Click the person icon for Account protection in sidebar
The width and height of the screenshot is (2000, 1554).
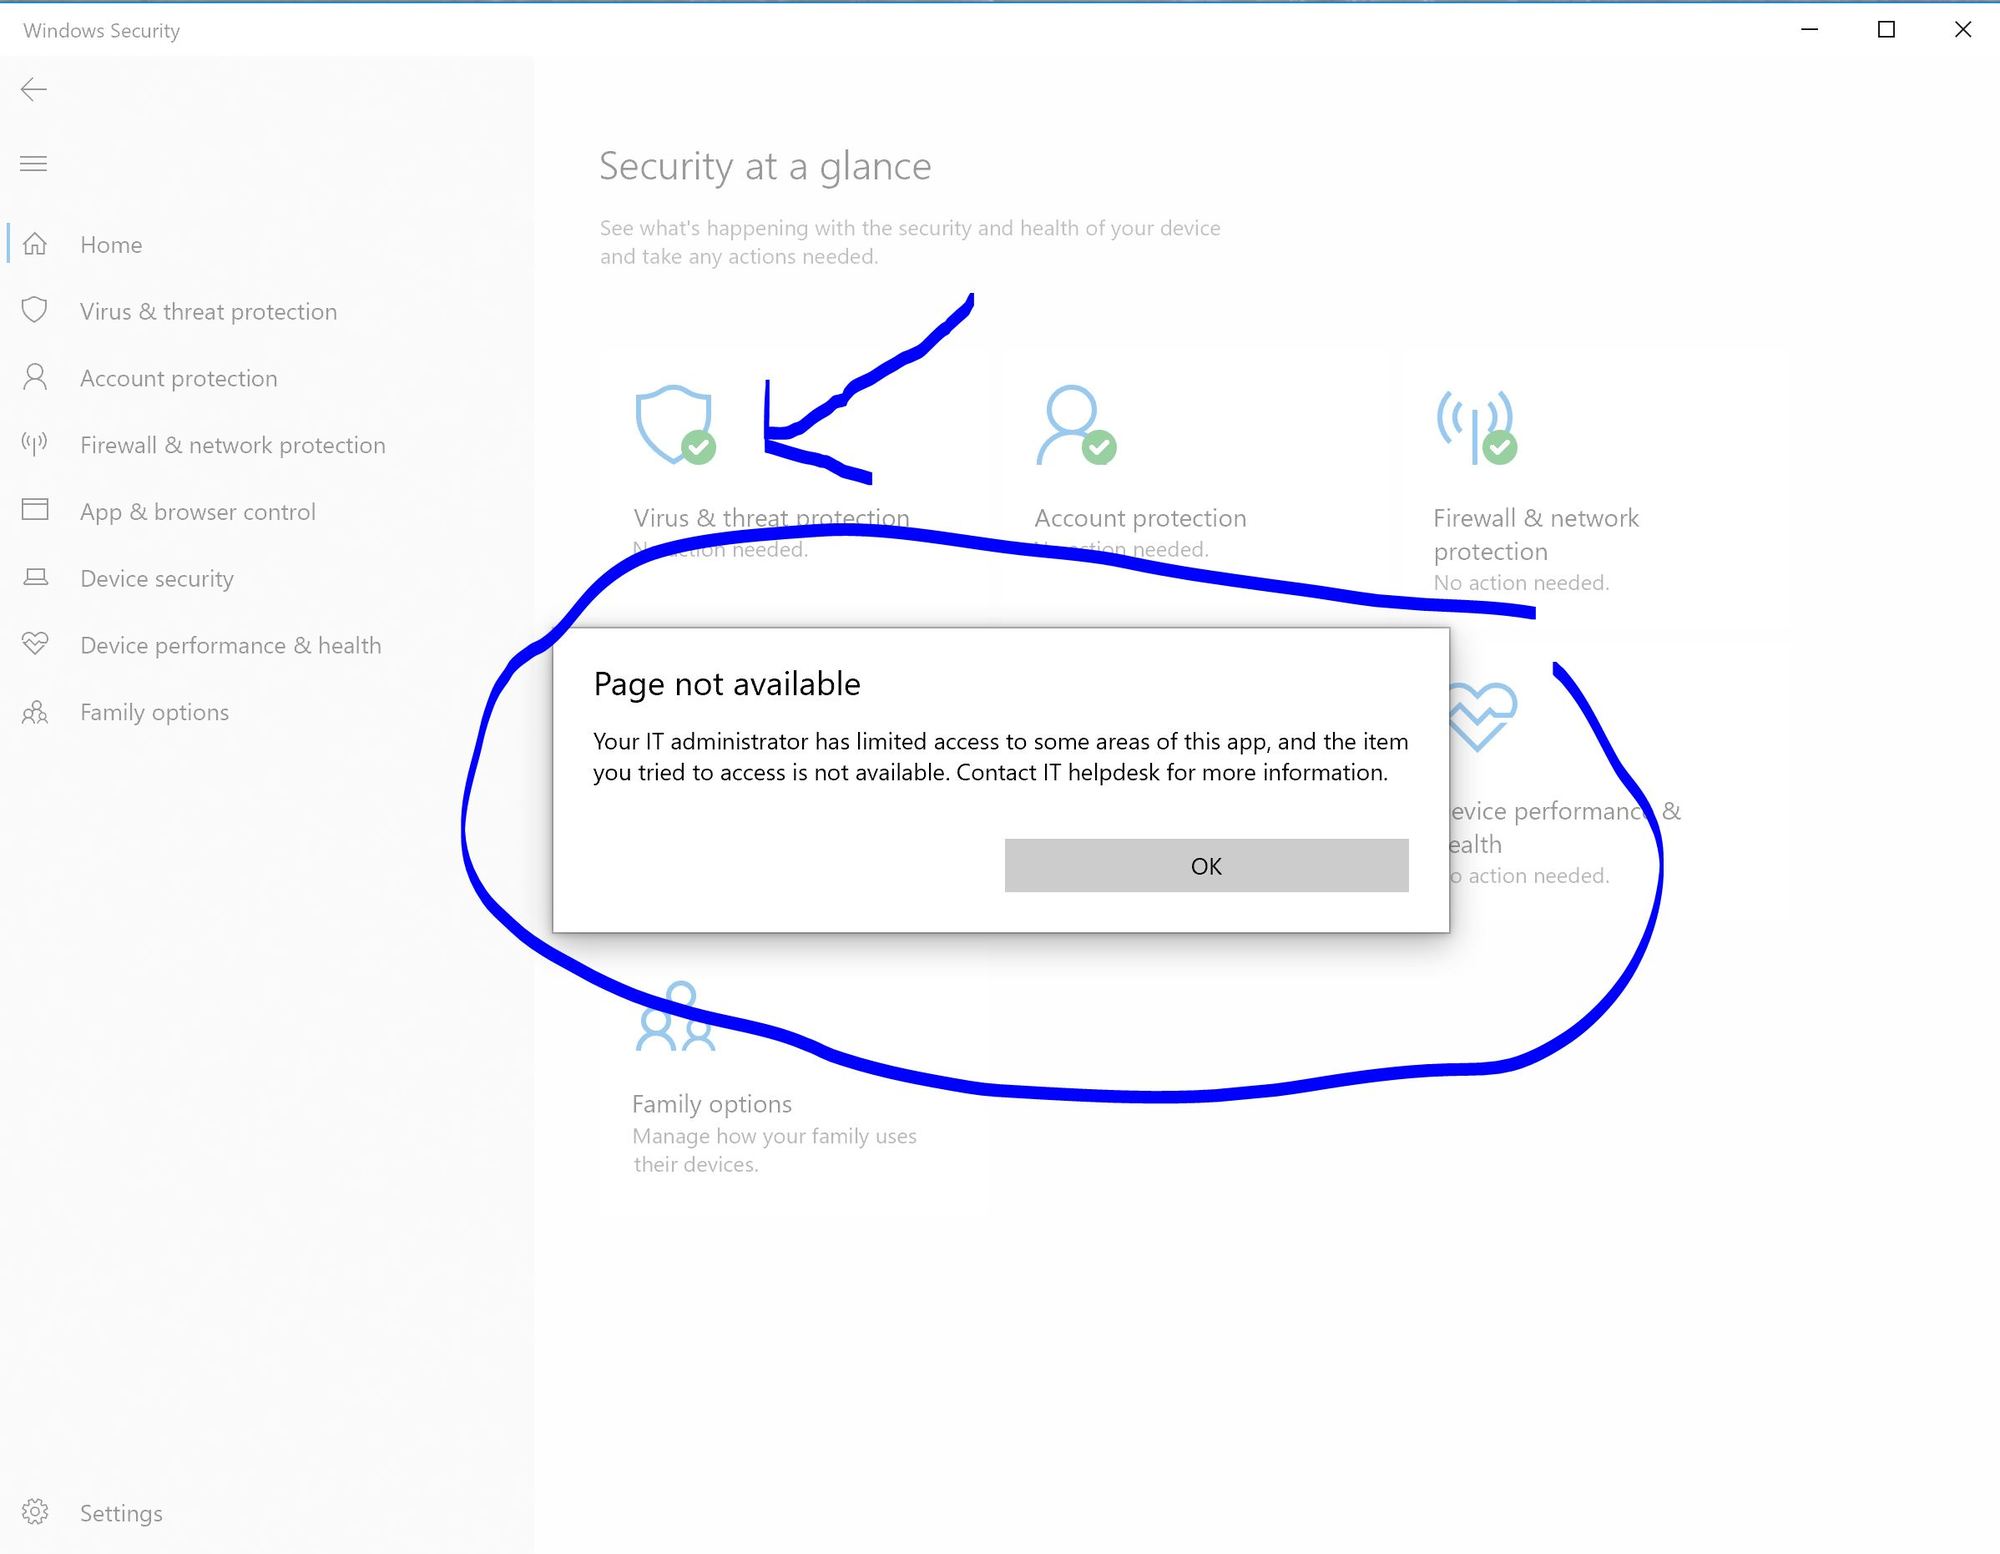[x=35, y=377]
